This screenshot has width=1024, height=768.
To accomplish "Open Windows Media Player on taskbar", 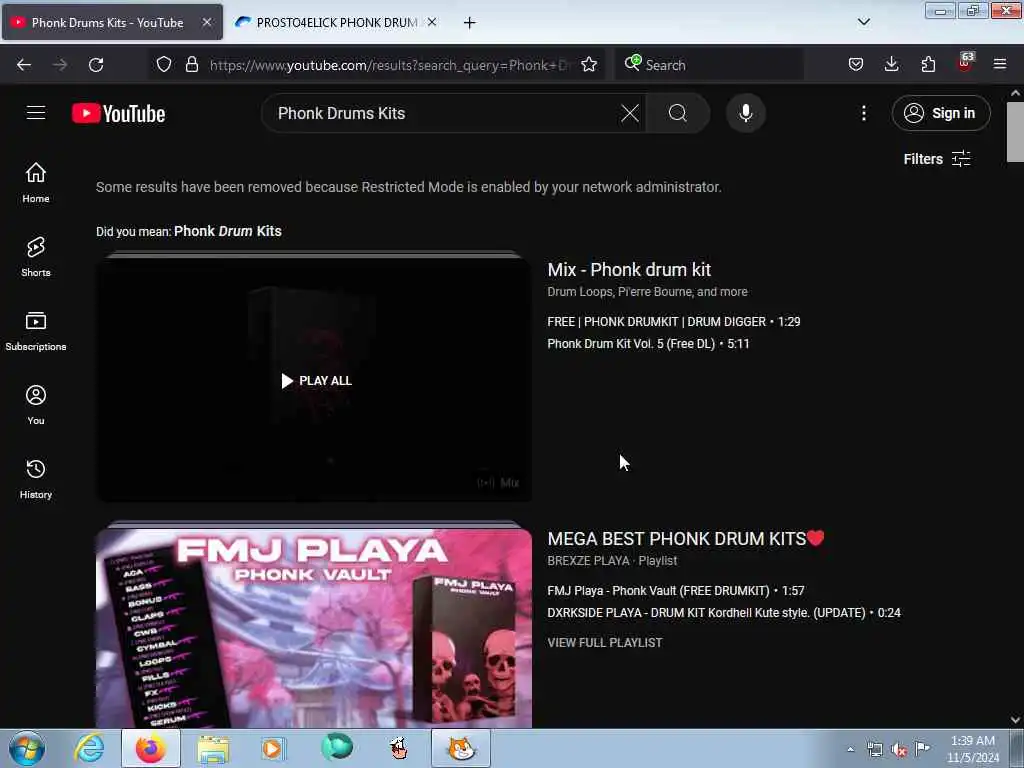I will click(x=273, y=749).
